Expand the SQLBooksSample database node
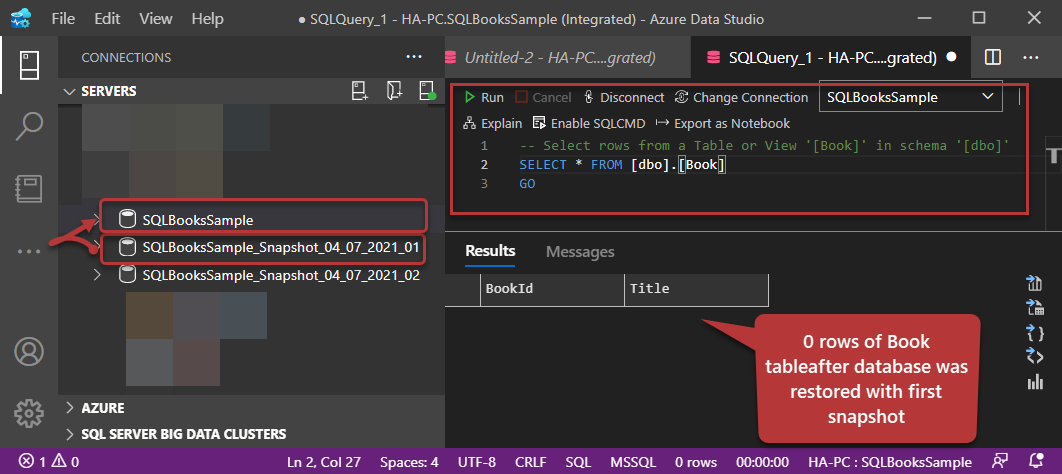The image size is (1062, 474). tap(97, 219)
